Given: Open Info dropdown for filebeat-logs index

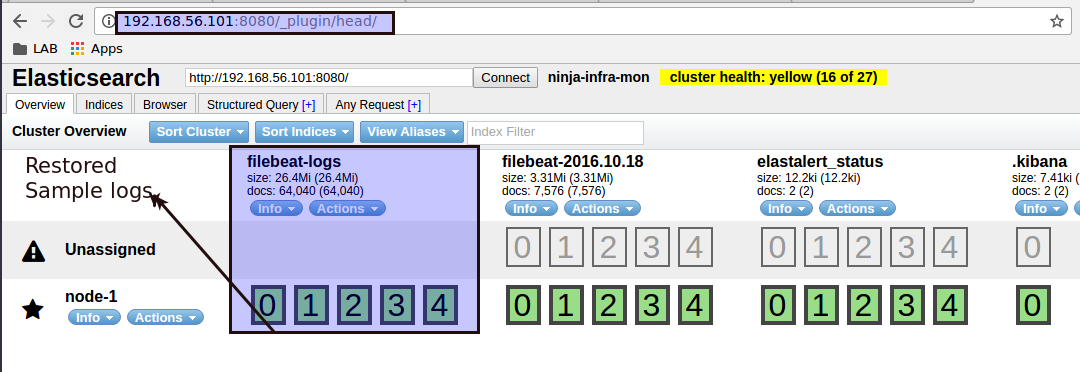Looking at the screenshot, I should 276,208.
